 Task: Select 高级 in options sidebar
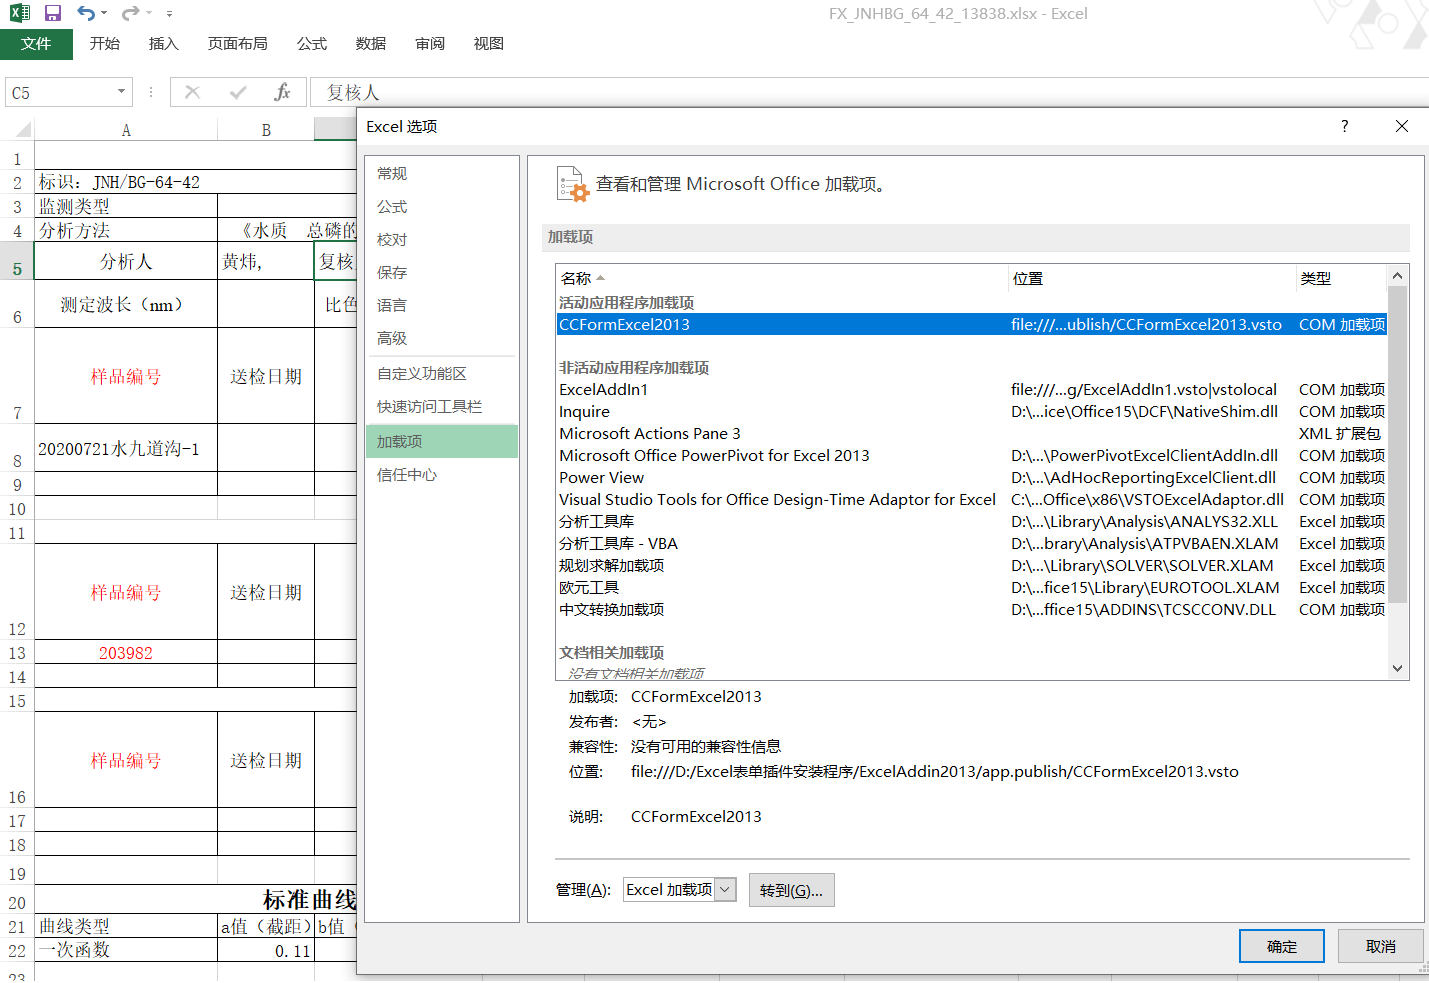442,338
